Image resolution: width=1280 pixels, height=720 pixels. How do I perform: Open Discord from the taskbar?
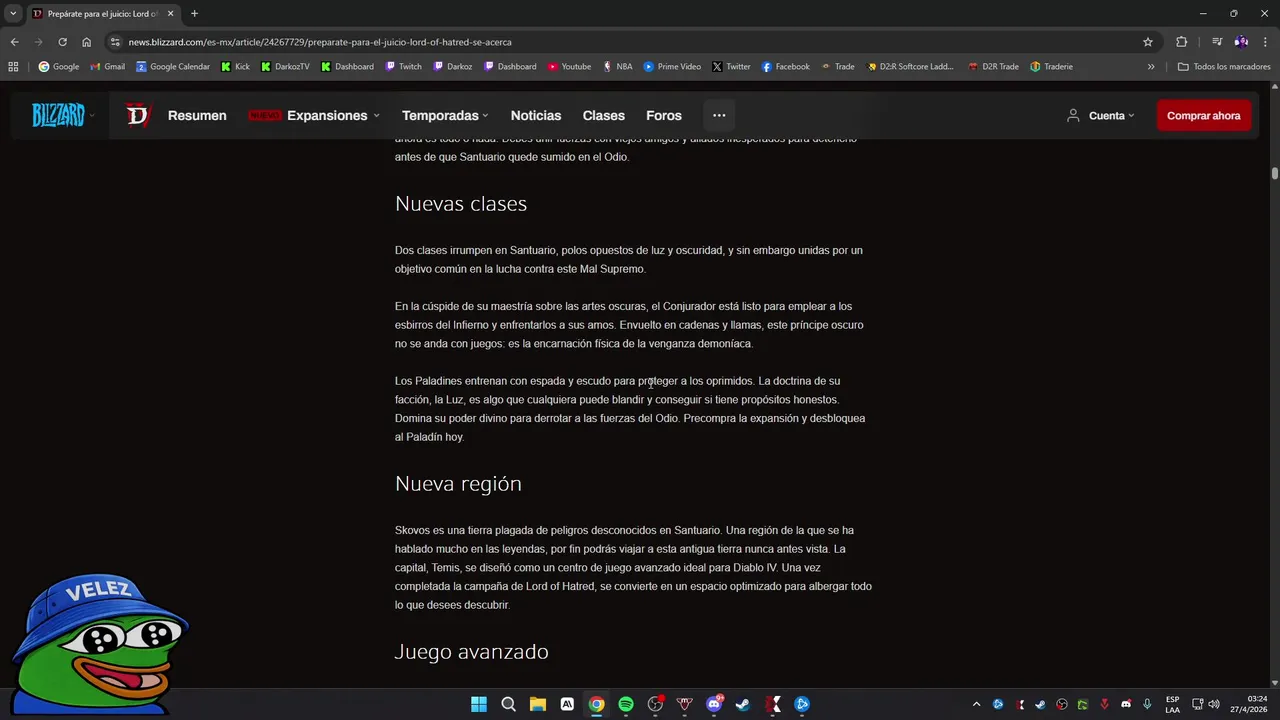714,704
